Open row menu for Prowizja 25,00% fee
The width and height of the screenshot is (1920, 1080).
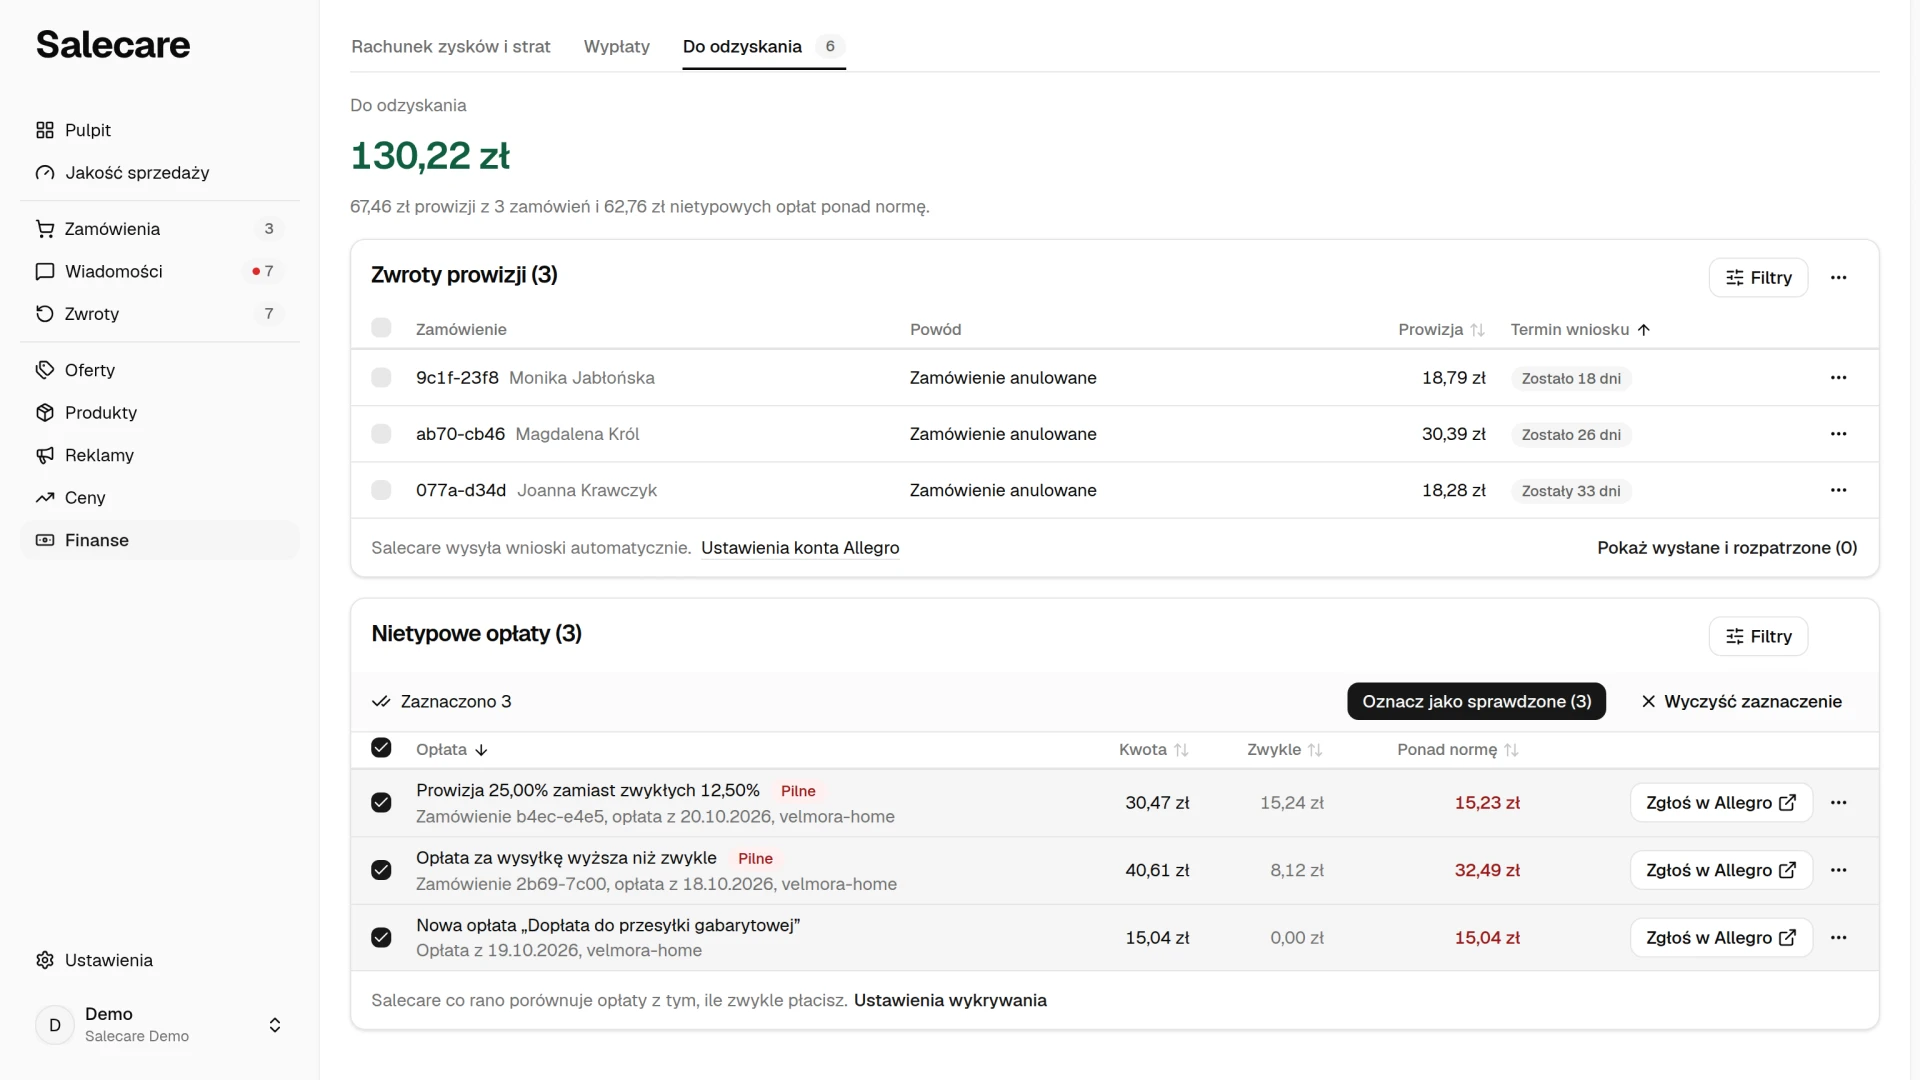1838,803
